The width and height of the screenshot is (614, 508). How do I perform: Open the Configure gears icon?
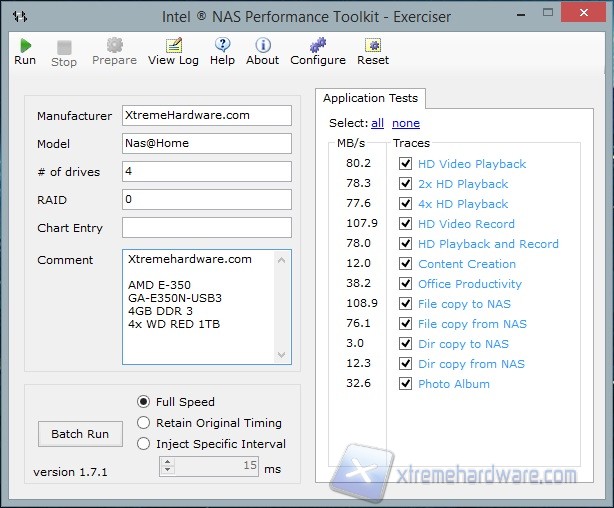[x=317, y=45]
